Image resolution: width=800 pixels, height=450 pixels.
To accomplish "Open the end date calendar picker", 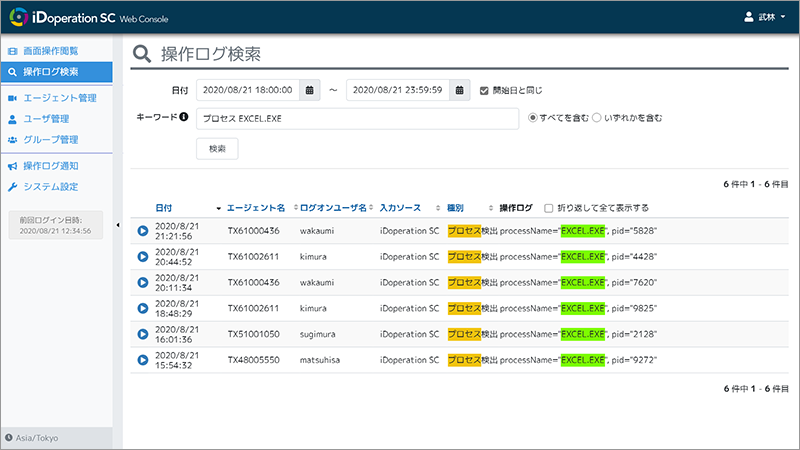I will point(459,90).
